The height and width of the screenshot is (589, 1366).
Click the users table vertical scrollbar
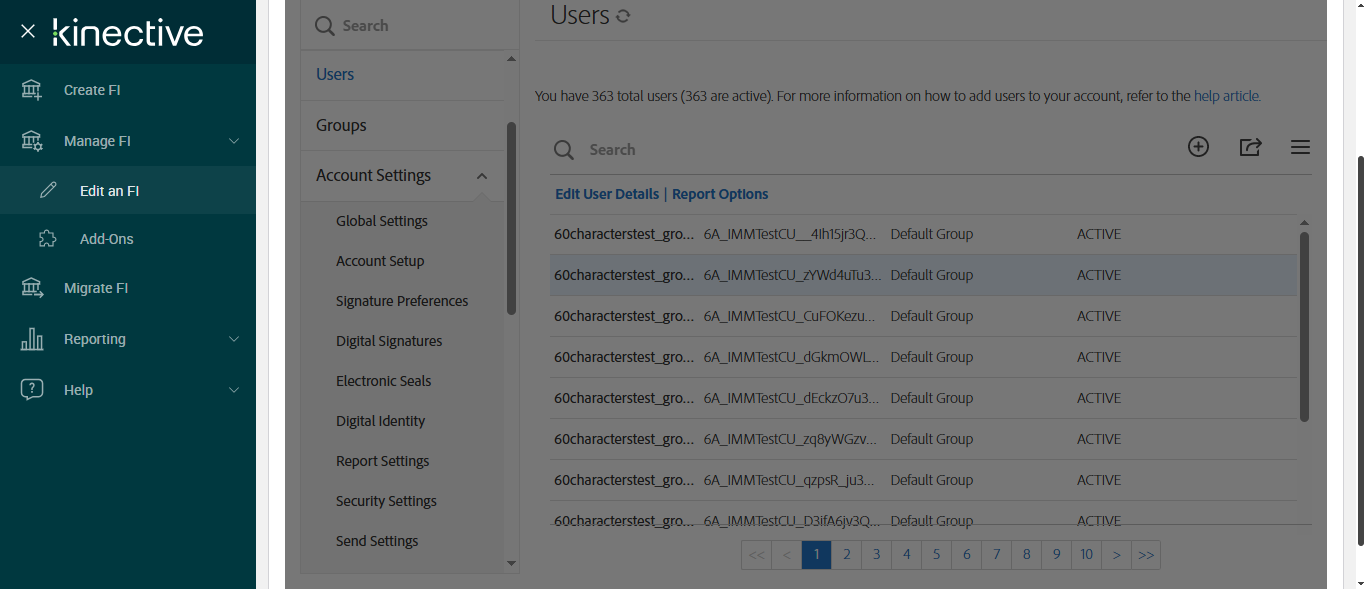[x=1304, y=326]
